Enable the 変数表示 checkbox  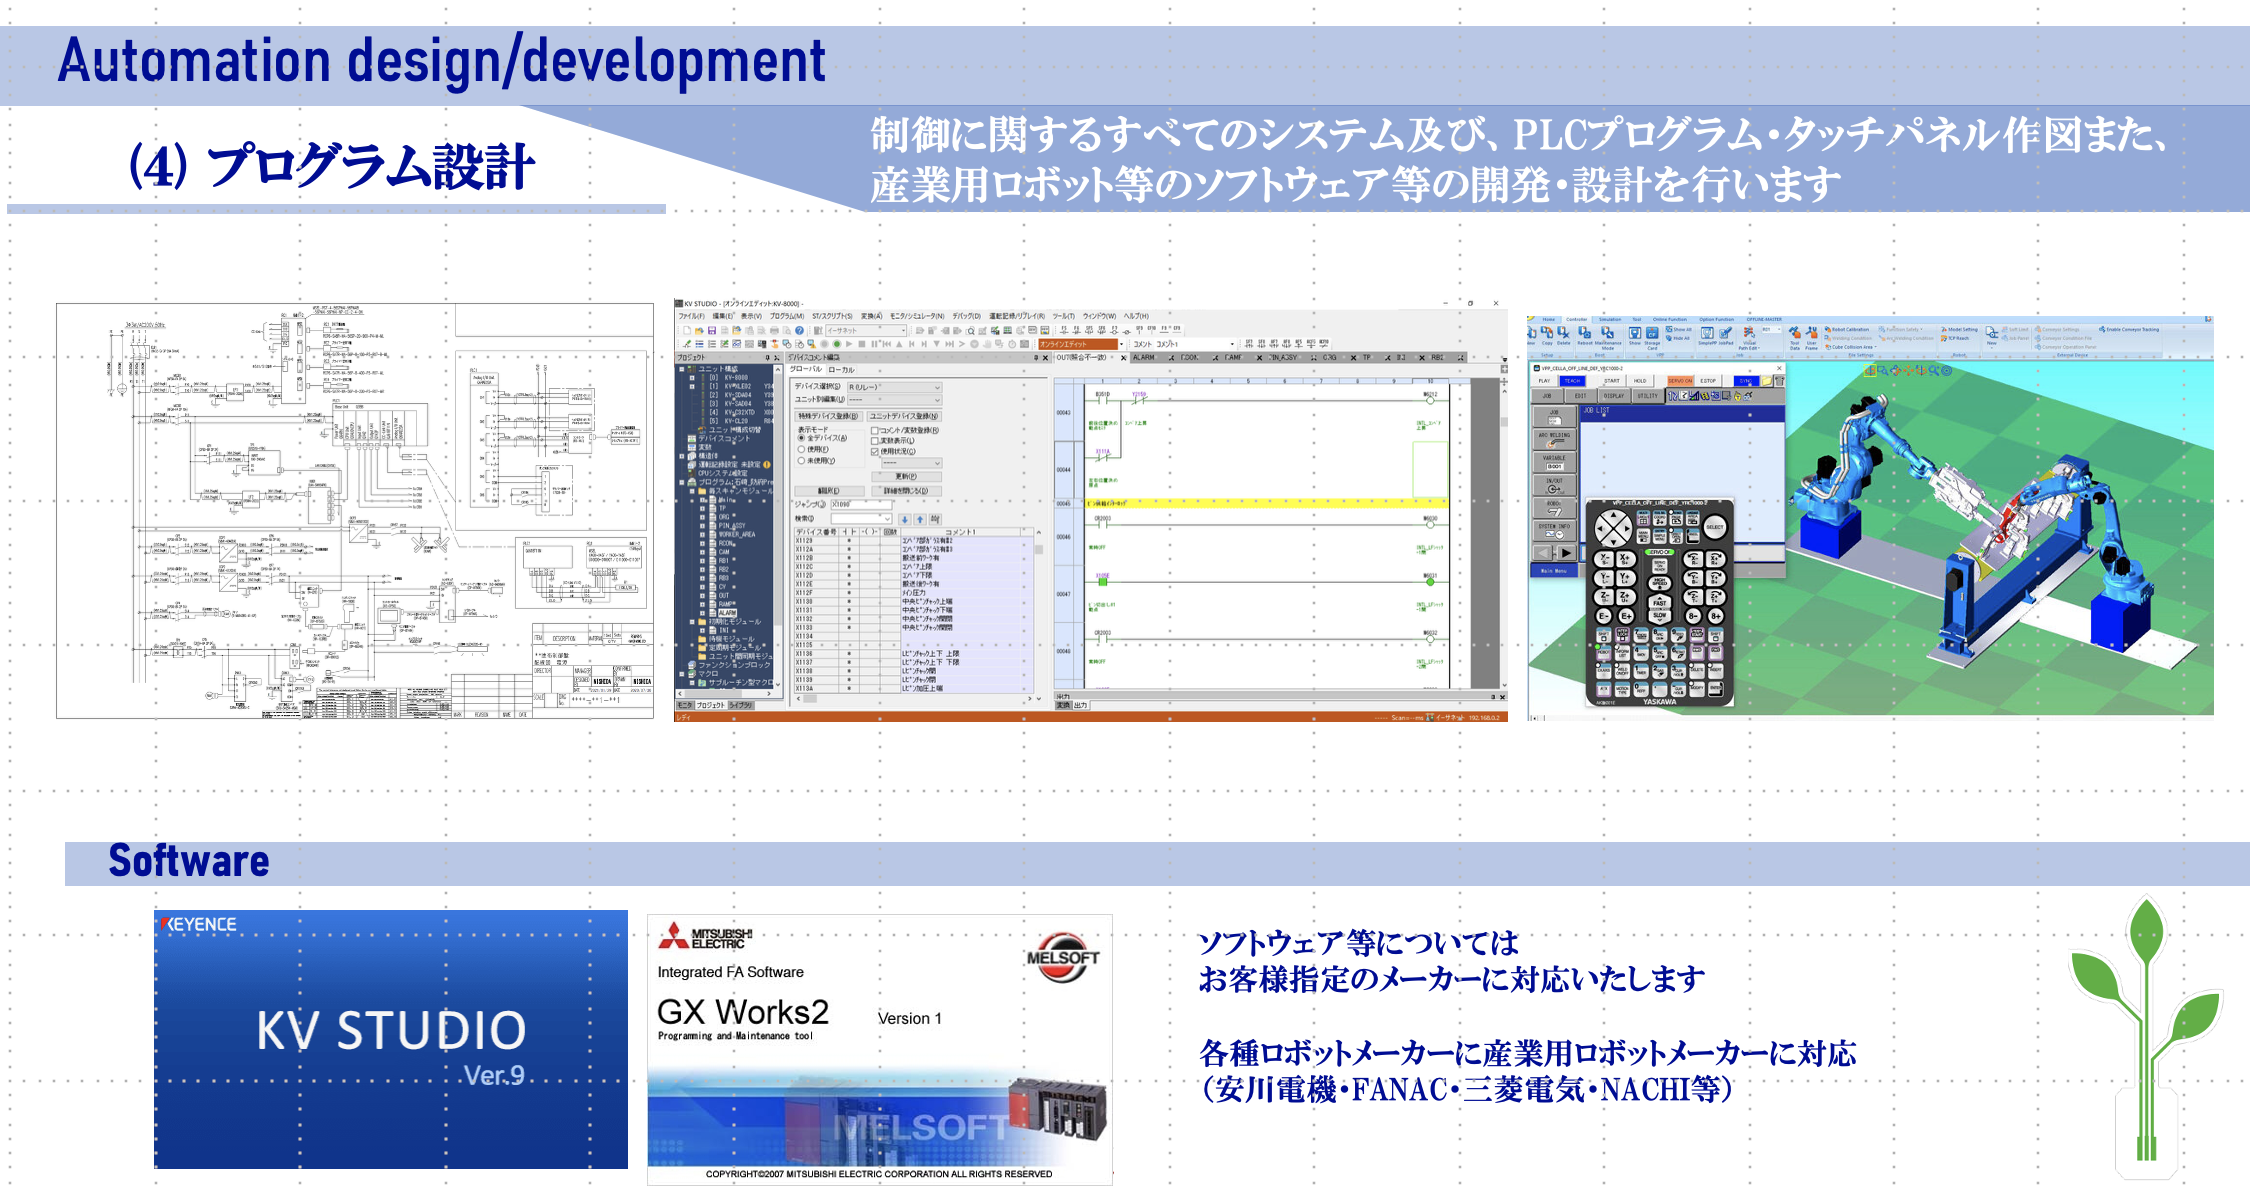(875, 441)
